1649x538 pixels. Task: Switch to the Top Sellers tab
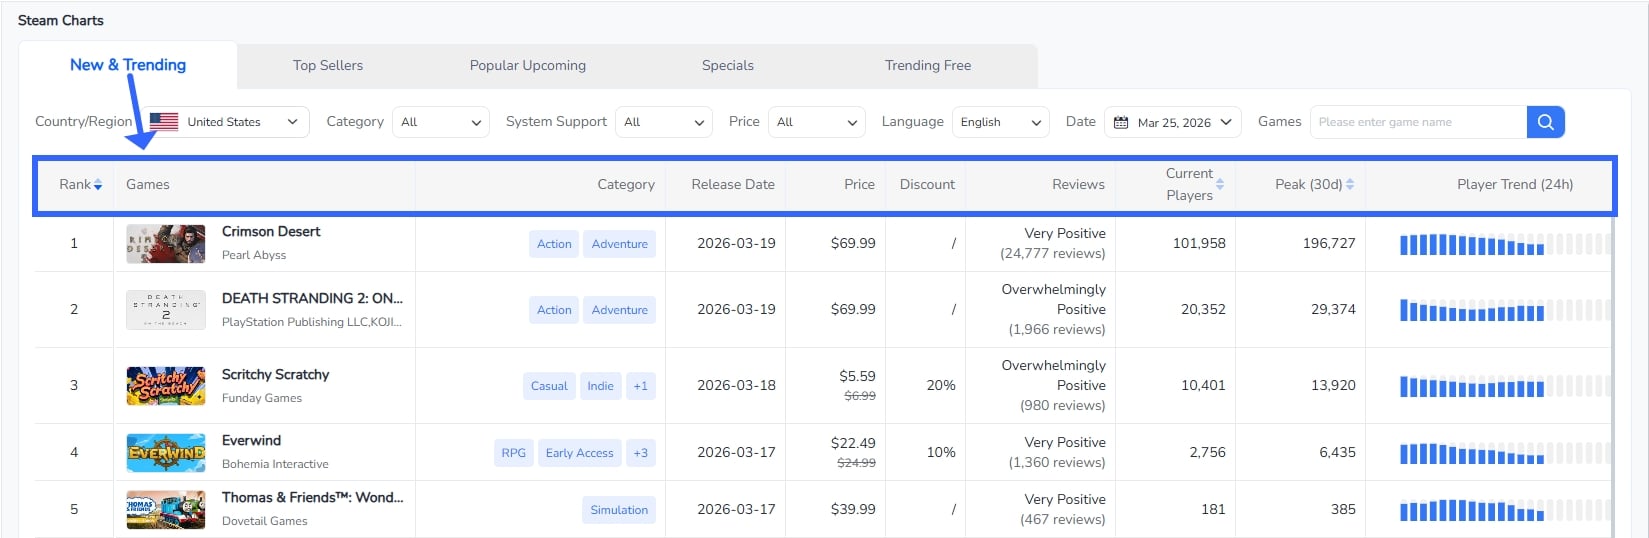point(328,65)
